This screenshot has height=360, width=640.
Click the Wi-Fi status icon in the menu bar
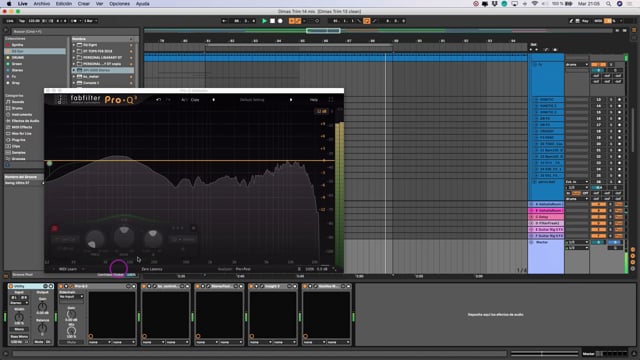[x=535, y=4]
